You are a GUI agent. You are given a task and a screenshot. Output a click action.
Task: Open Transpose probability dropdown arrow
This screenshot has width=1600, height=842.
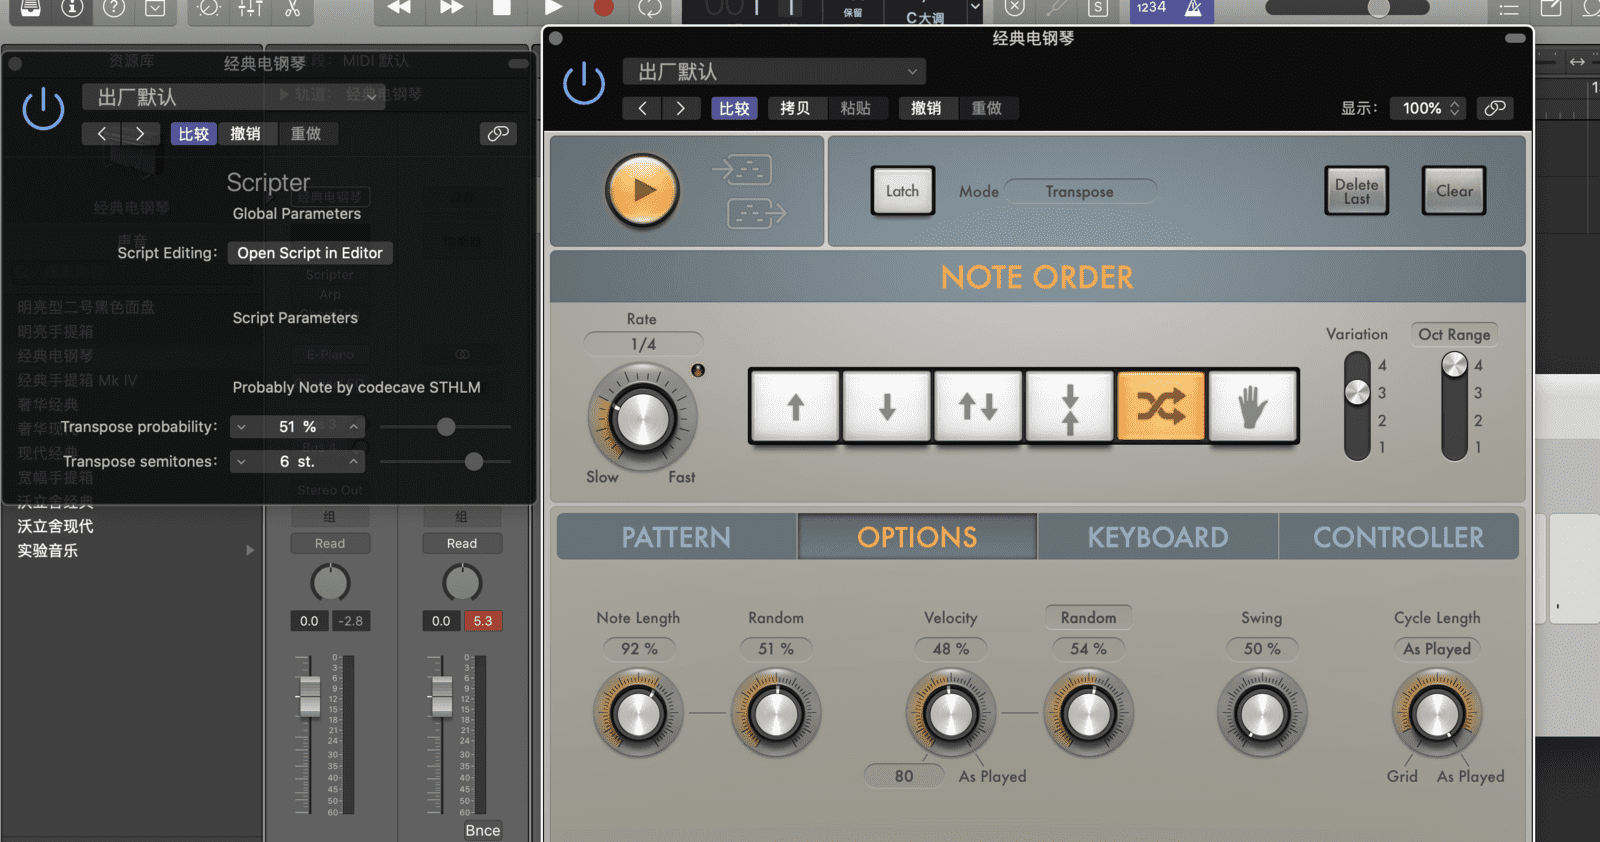[241, 427]
